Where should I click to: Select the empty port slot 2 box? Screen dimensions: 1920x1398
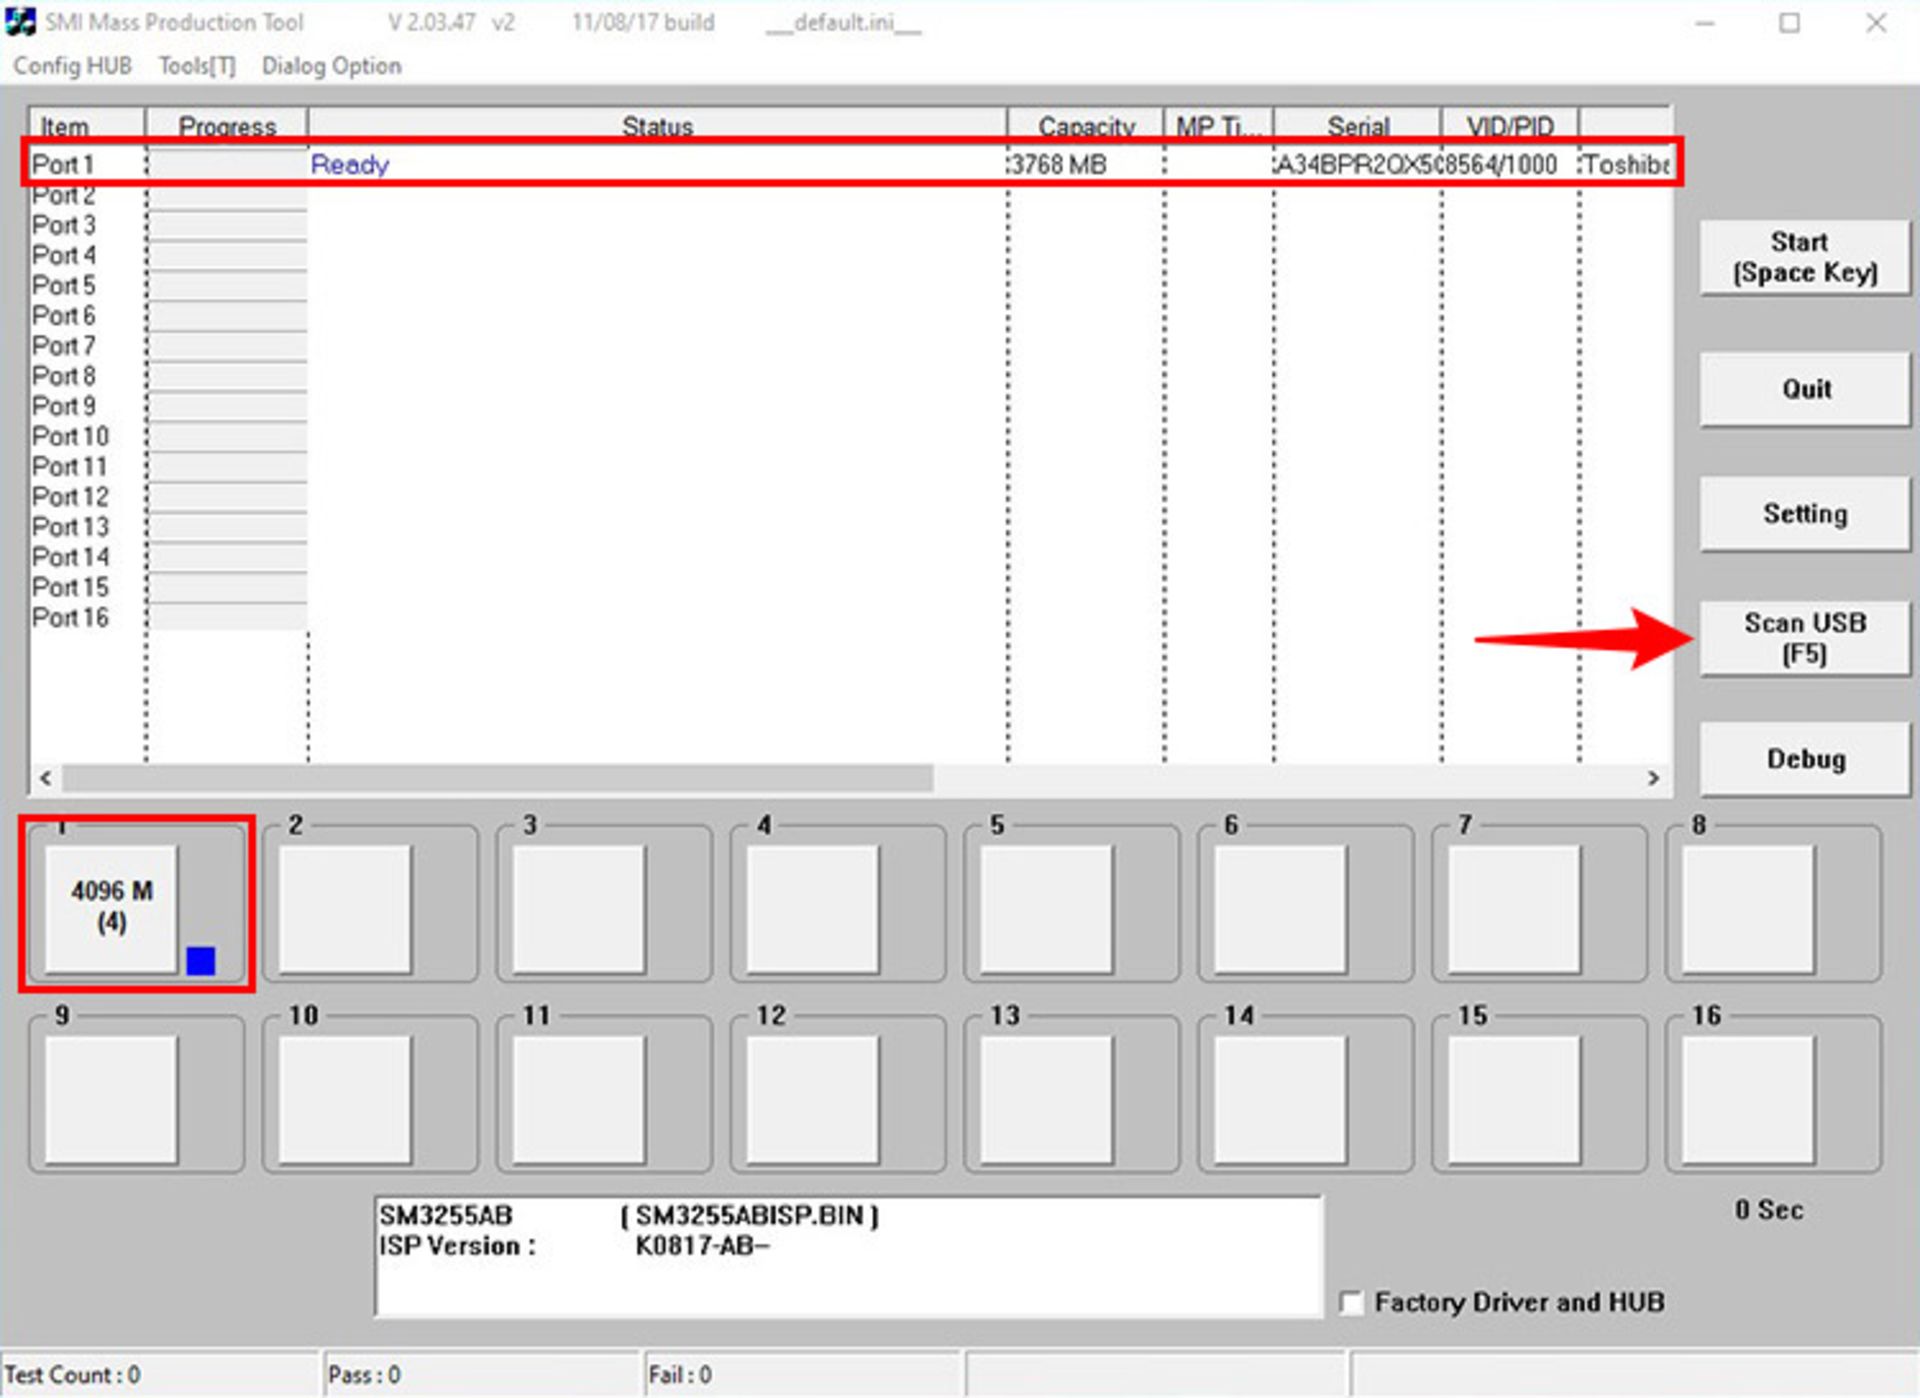pos(345,907)
